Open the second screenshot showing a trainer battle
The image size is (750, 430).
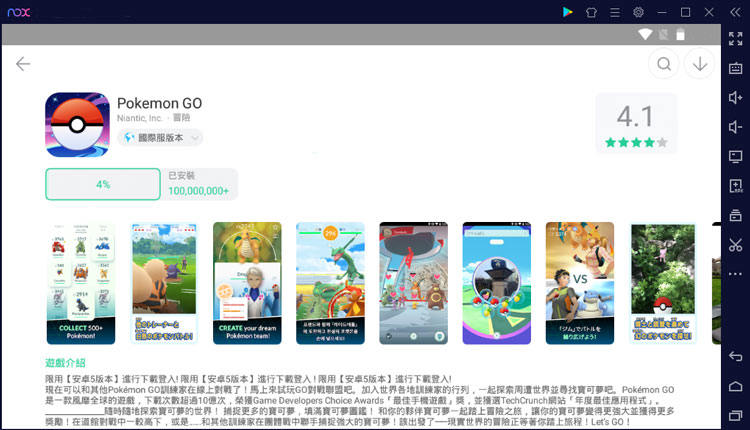(164, 283)
